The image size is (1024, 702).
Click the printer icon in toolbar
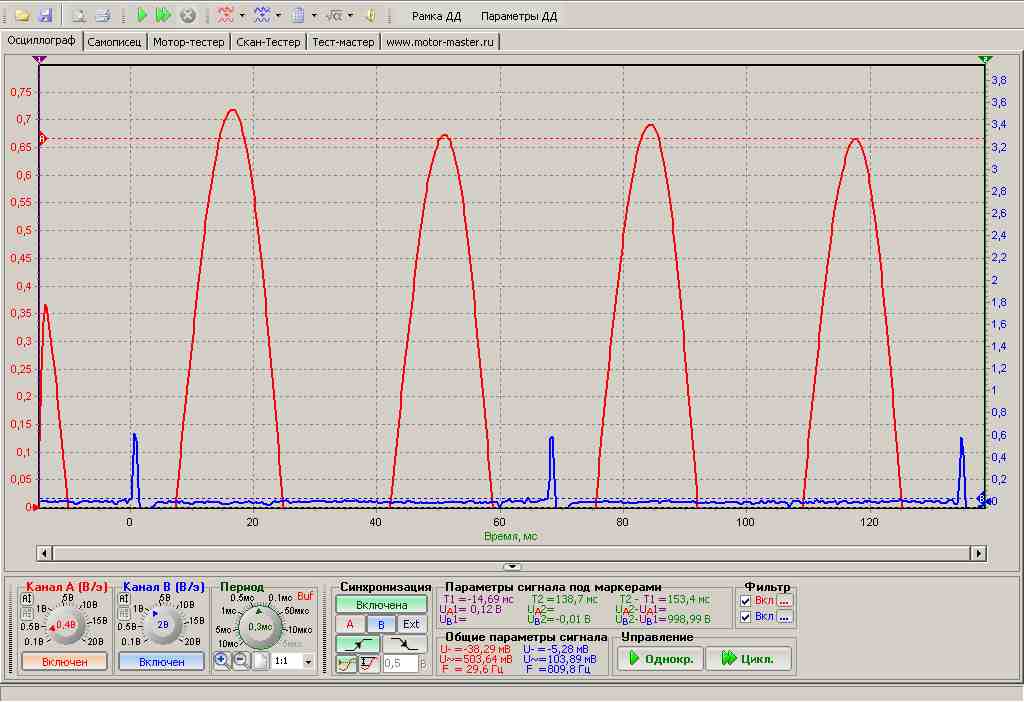tap(102, 16)
